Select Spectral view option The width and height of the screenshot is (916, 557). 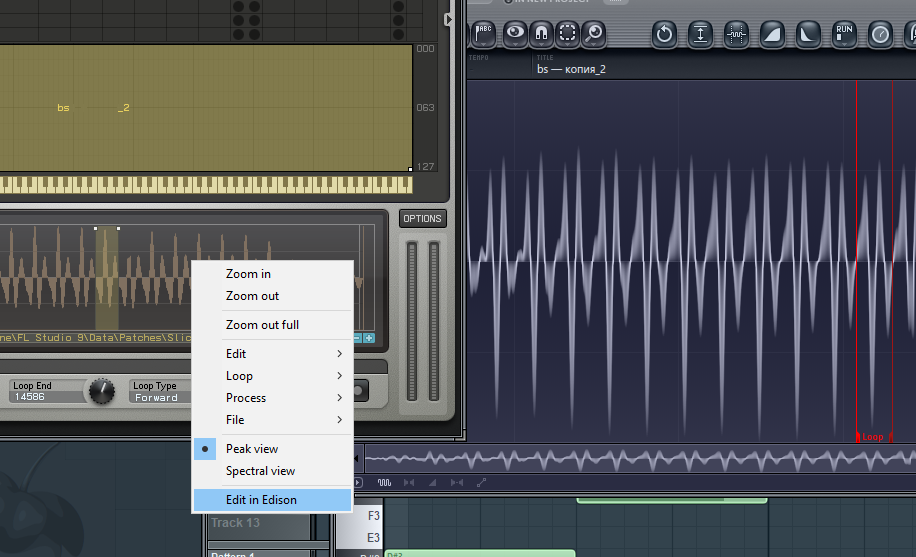coord(273,471)
